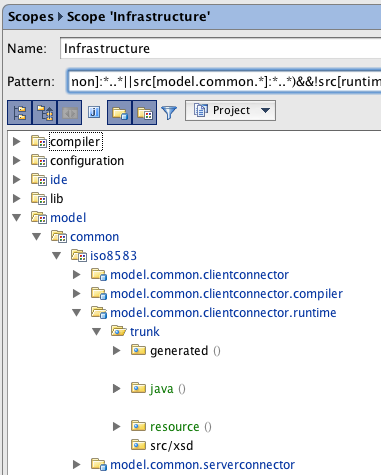Click the Scopes breadcrumb link
The image size is (381, 475).
(x=31, y=17)
